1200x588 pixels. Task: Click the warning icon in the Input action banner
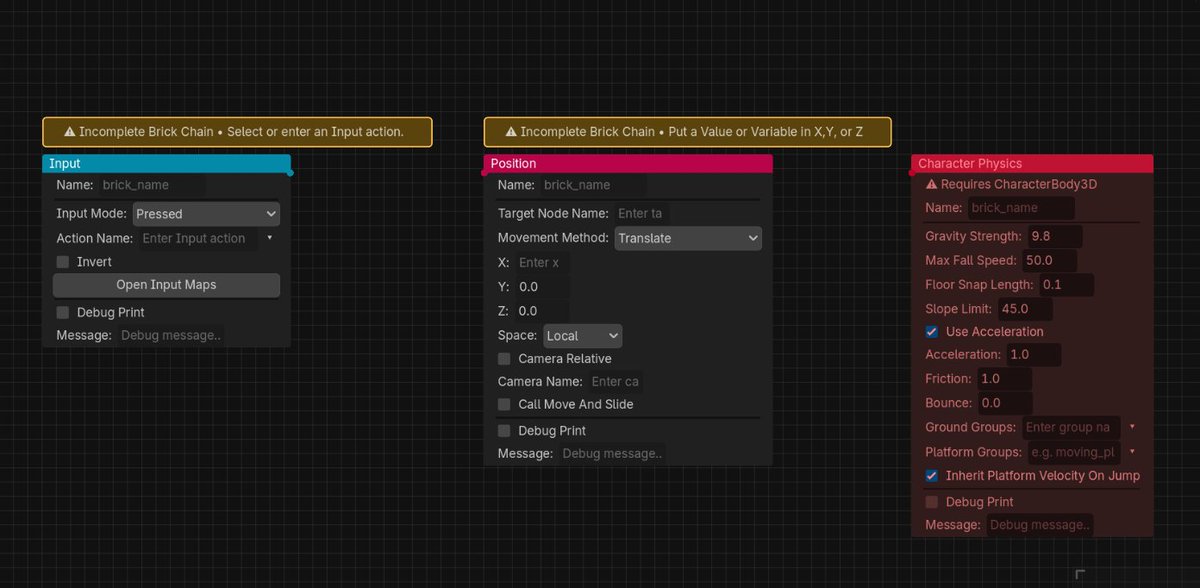(x=70, y=132)
